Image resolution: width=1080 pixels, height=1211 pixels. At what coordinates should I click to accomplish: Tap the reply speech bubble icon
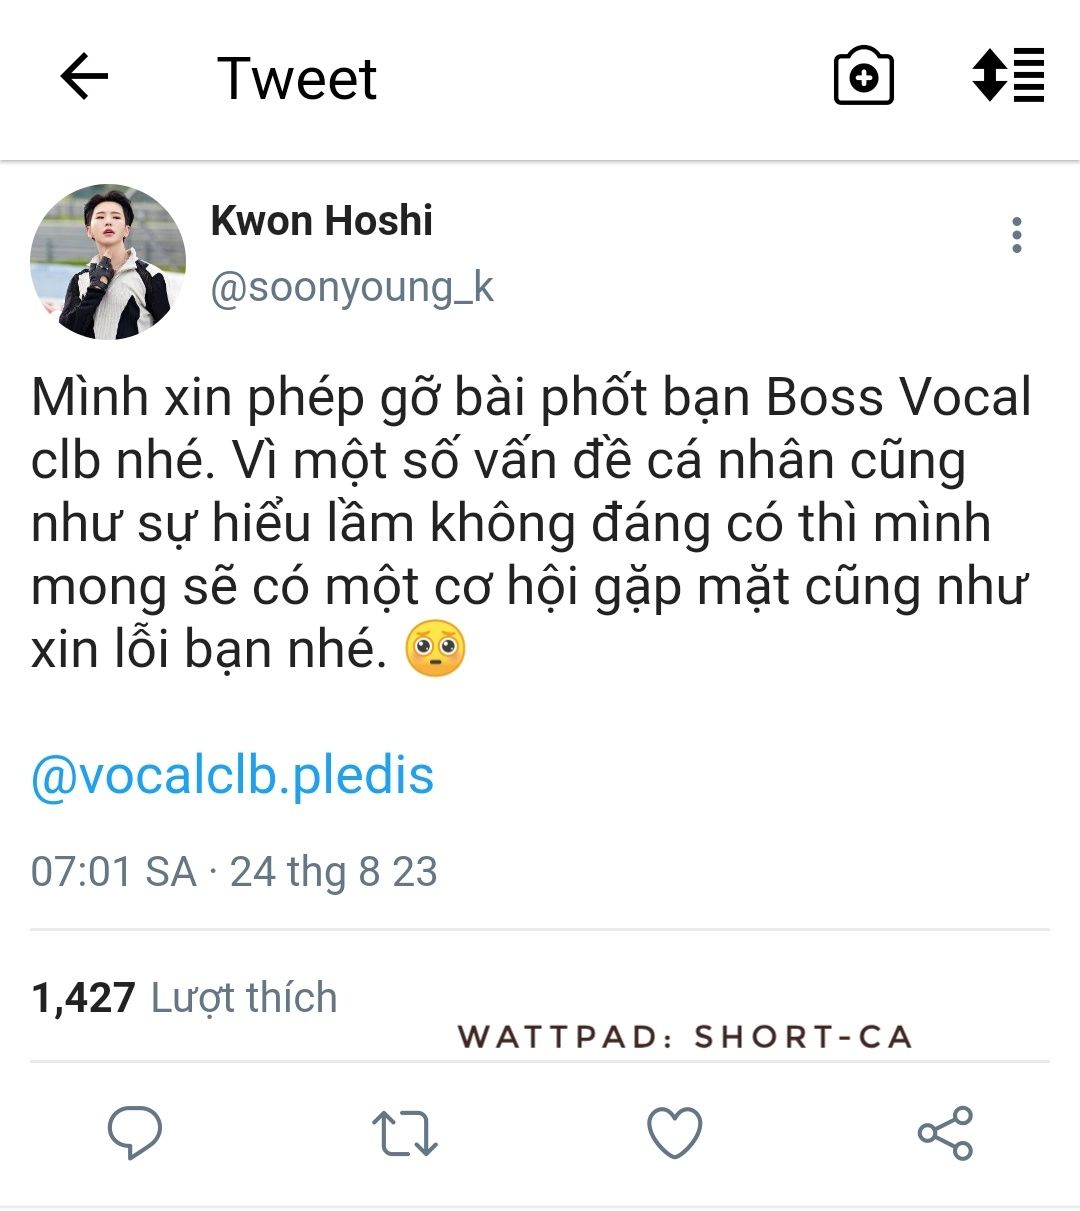tap(135, 1133)
